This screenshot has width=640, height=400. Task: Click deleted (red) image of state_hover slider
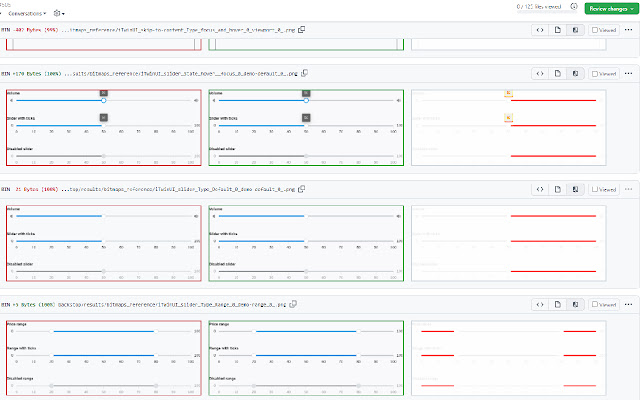[104, 128]
